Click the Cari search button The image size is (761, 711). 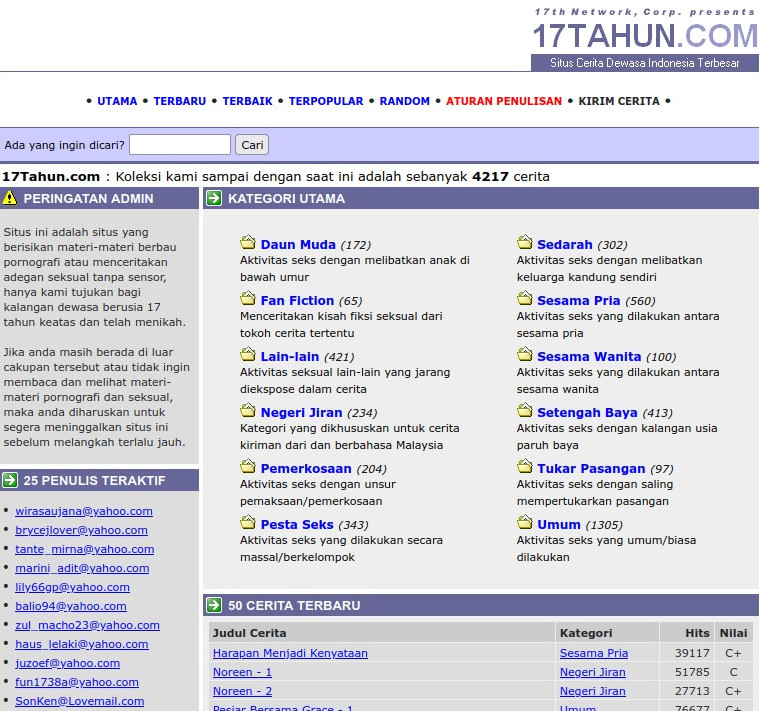252,145
